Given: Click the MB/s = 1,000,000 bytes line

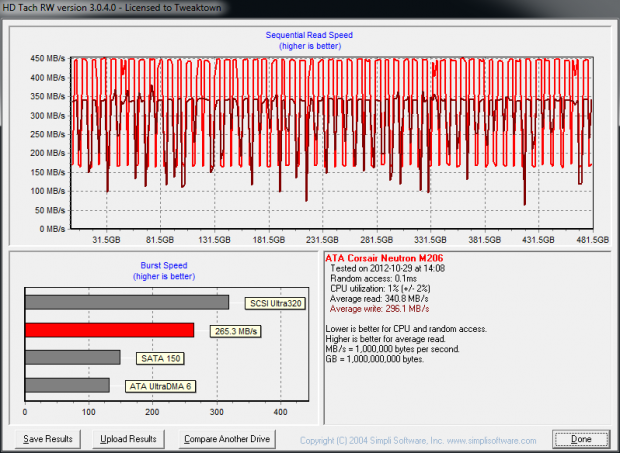Looking at the screenshot, I should click(x=393, y=349).
